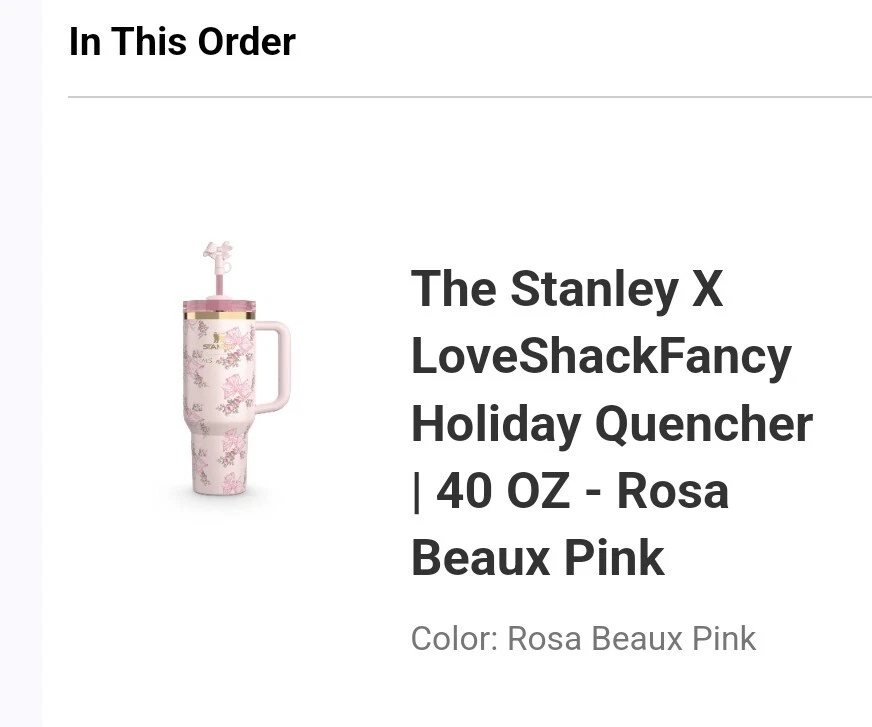Open the Stanley X product title link
872x727 pixels.
566,289
